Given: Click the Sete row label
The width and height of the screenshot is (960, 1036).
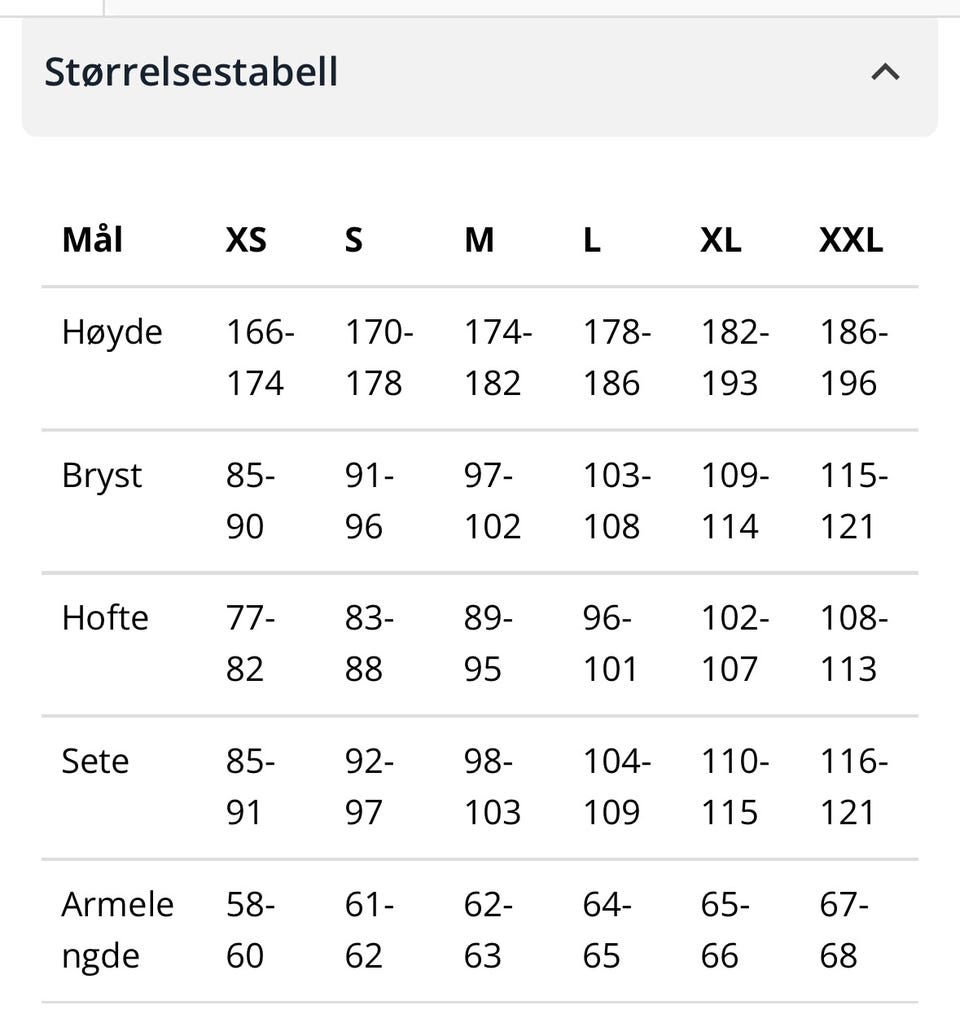Looking at the screenshot, I should click(95, 761).
